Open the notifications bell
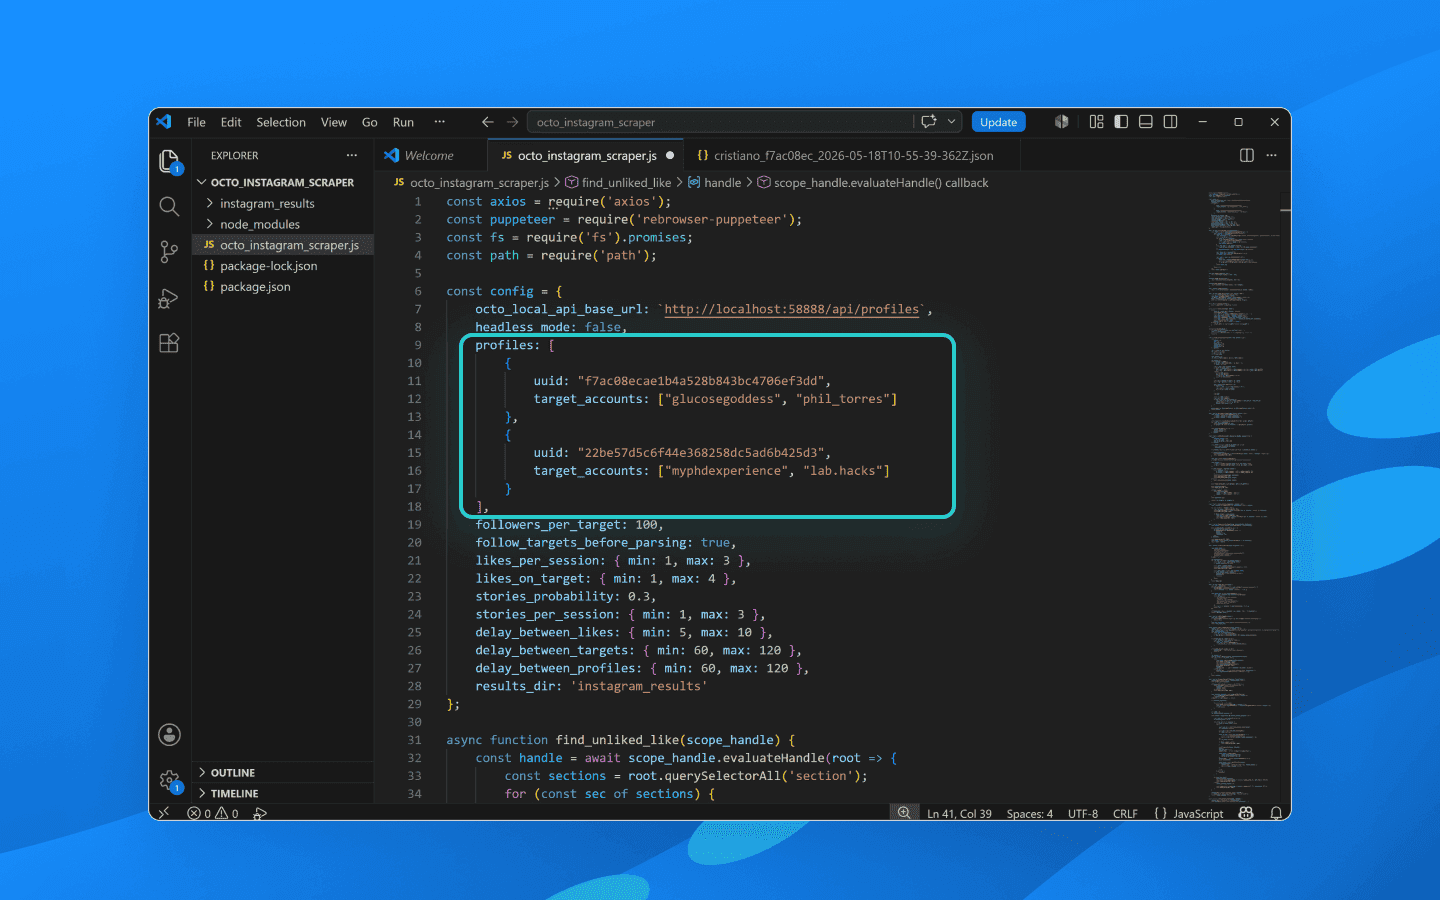 (1276, 813)
